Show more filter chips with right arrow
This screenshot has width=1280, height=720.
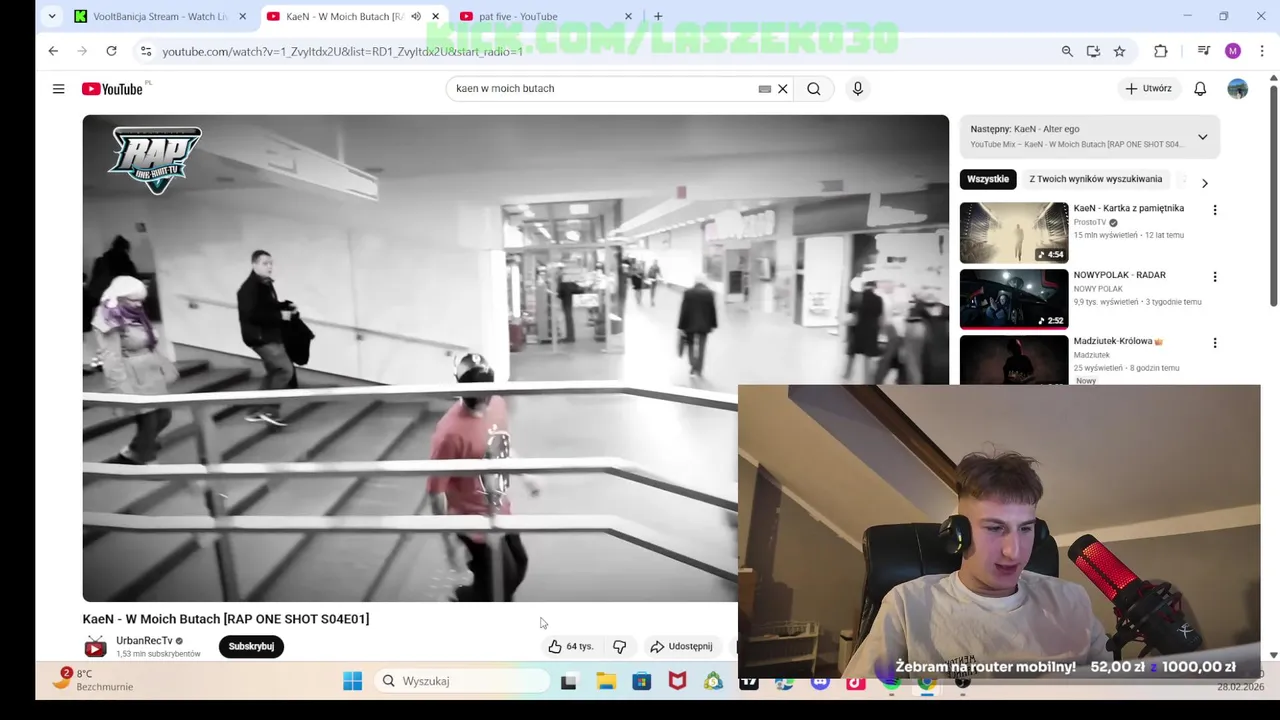tap(1204, 183)
